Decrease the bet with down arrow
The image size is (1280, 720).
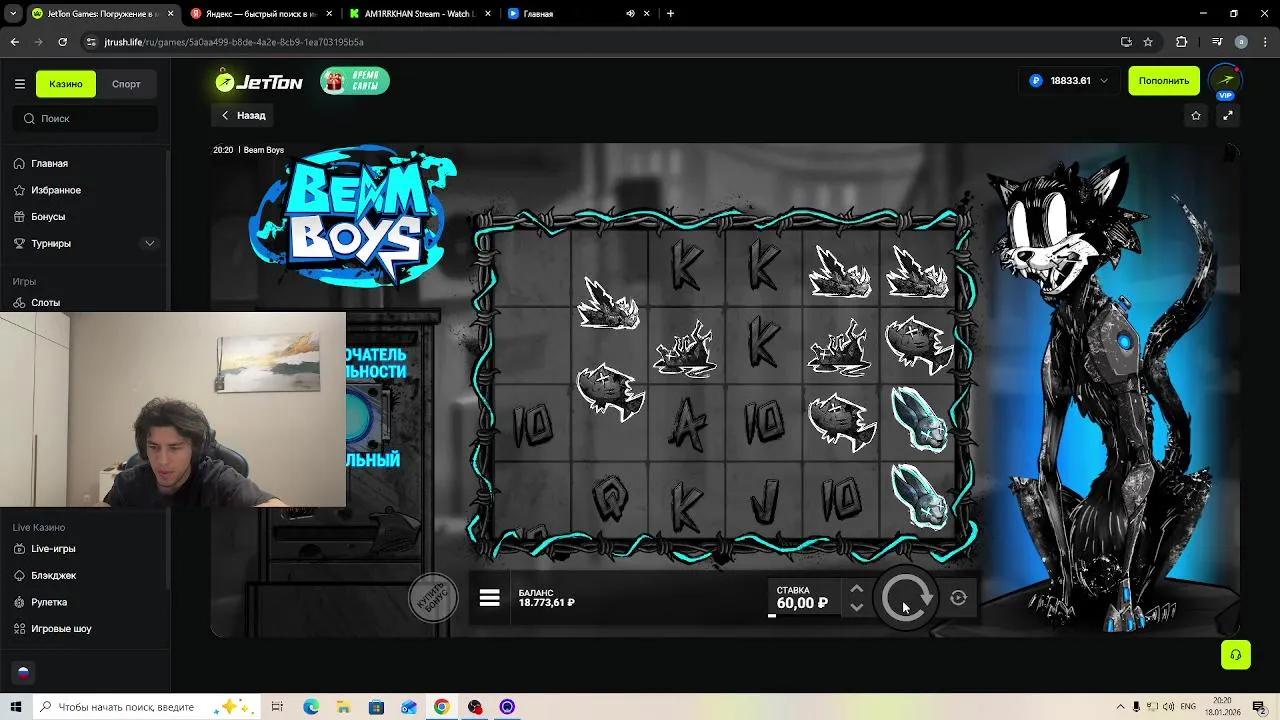point(856,607)
